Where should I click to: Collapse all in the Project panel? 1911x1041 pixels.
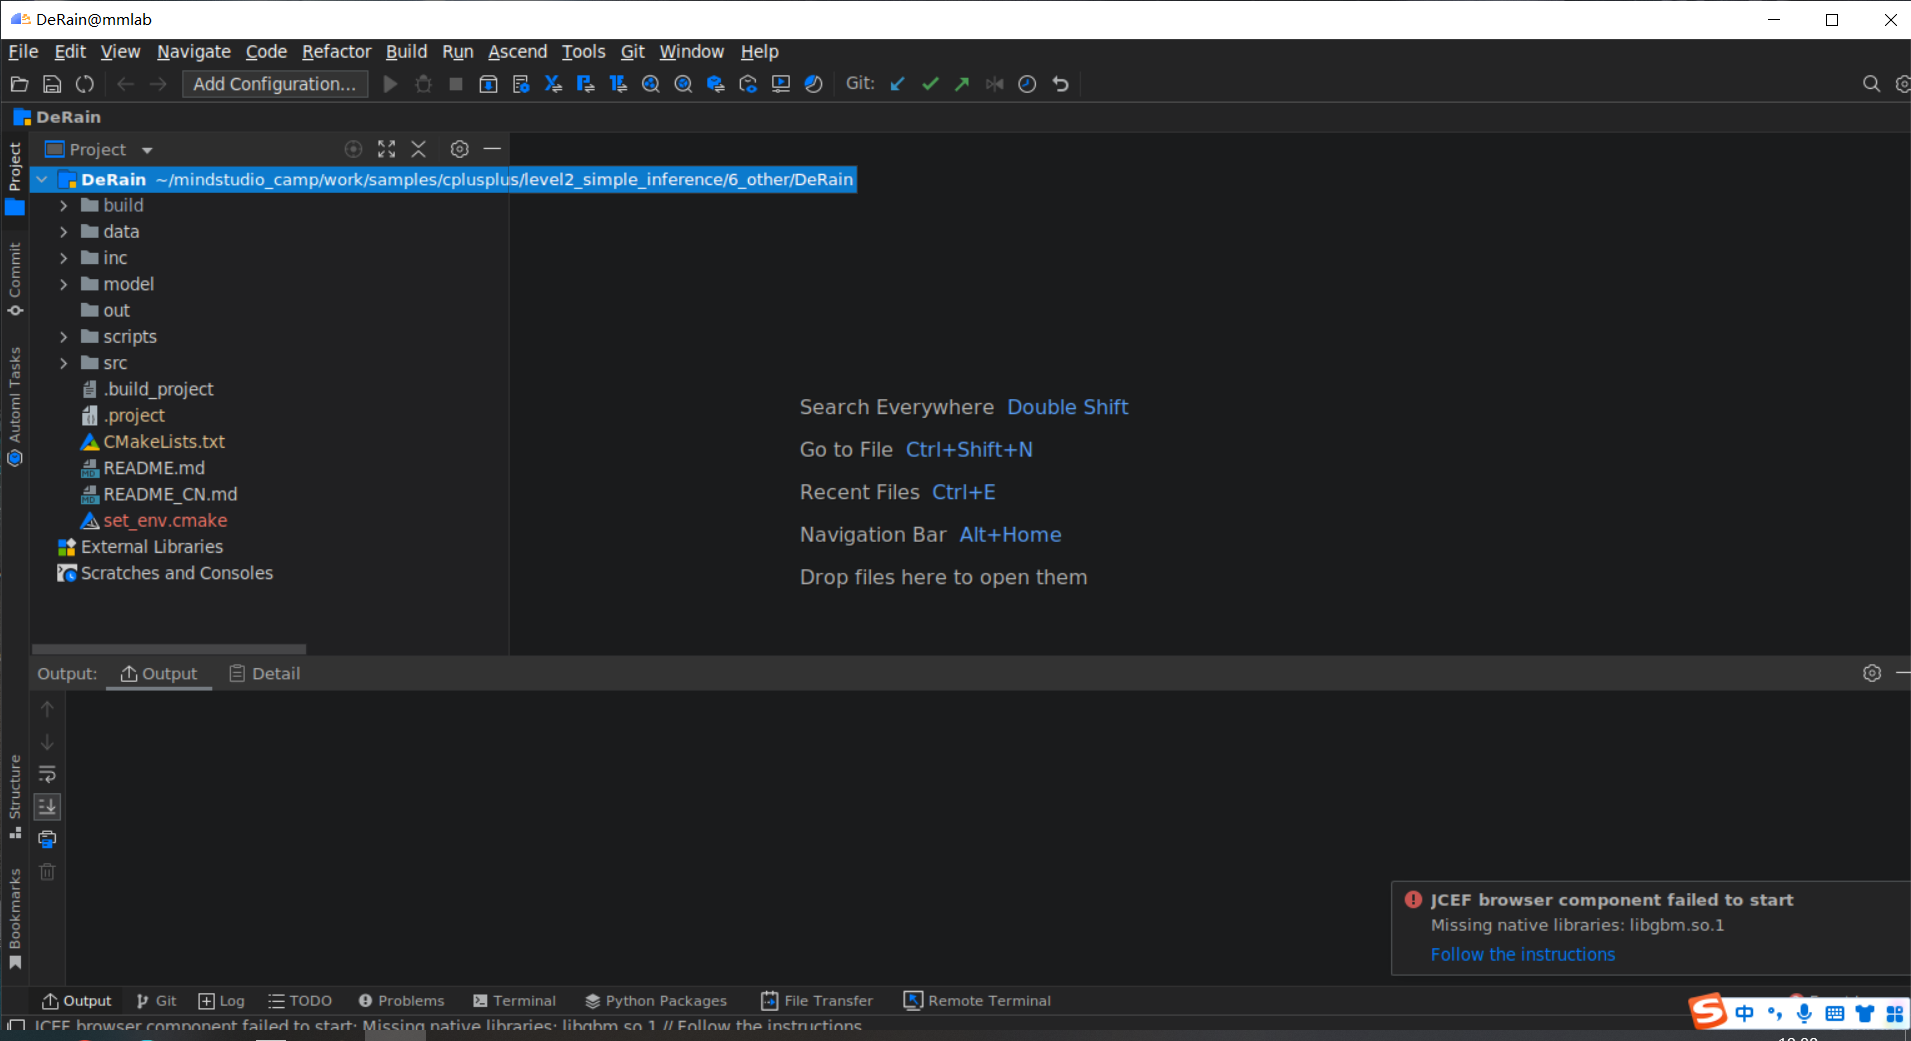click(x=419, y=149)
